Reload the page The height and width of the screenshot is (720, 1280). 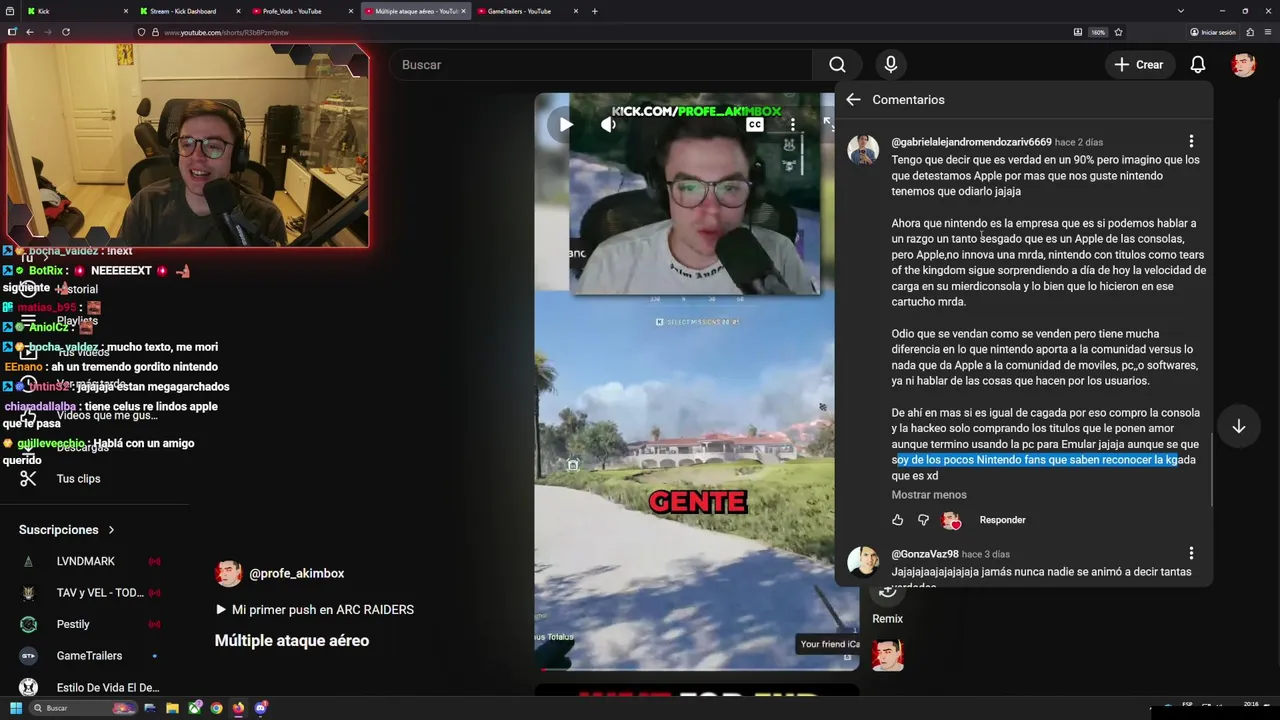[x=66, y=32]
